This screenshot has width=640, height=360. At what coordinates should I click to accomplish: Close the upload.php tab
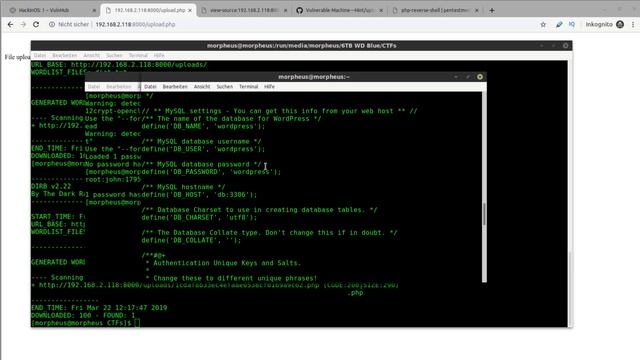190,10
